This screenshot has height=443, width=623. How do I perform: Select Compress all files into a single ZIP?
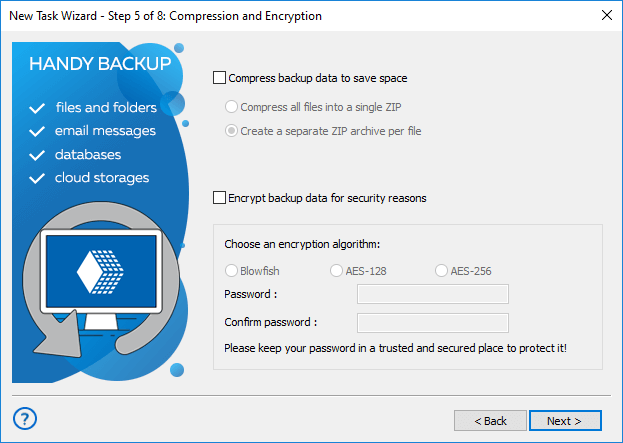[x=232, y=107]
